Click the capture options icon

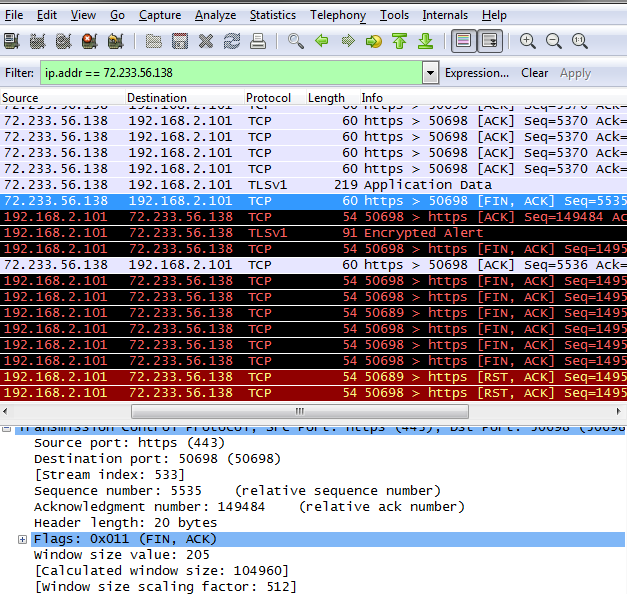(x=38, y=41)
